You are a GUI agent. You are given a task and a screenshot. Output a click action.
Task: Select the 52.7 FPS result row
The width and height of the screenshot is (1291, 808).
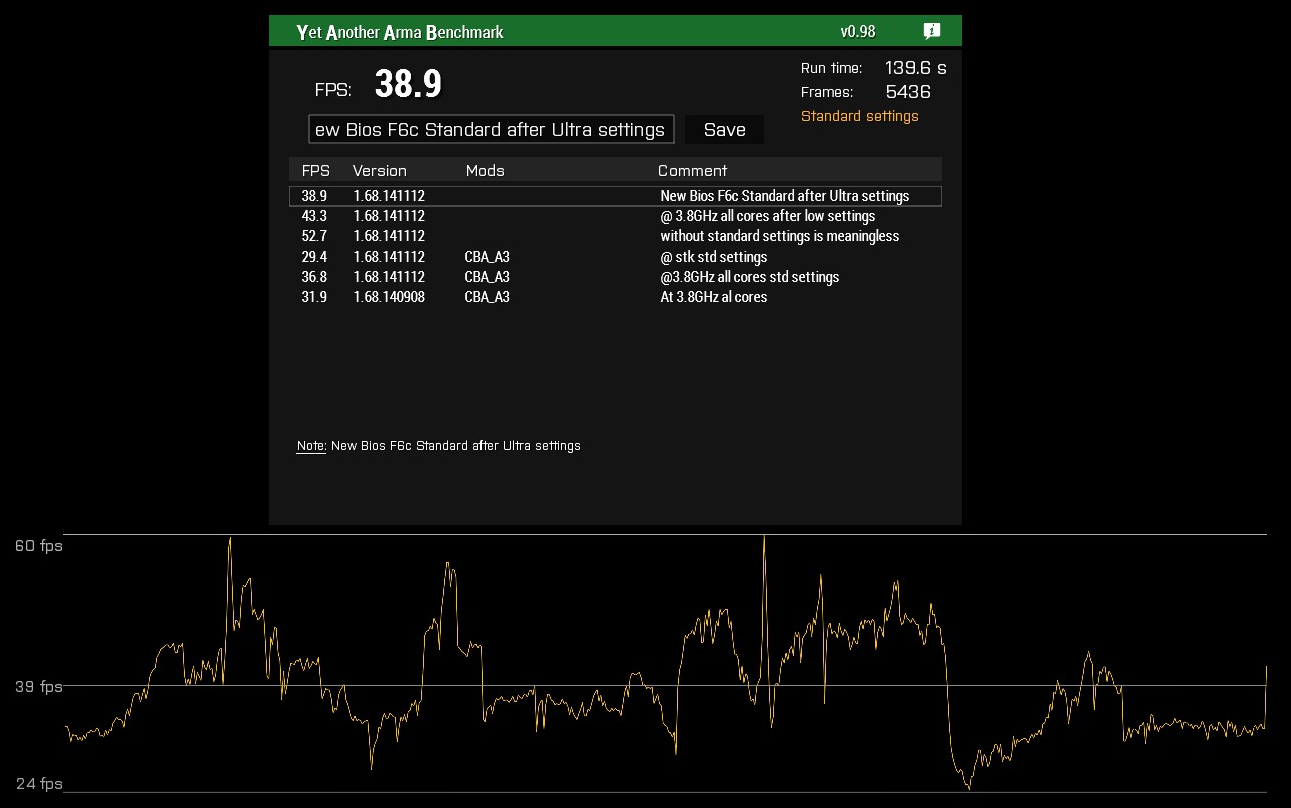(x=615, y=236)
